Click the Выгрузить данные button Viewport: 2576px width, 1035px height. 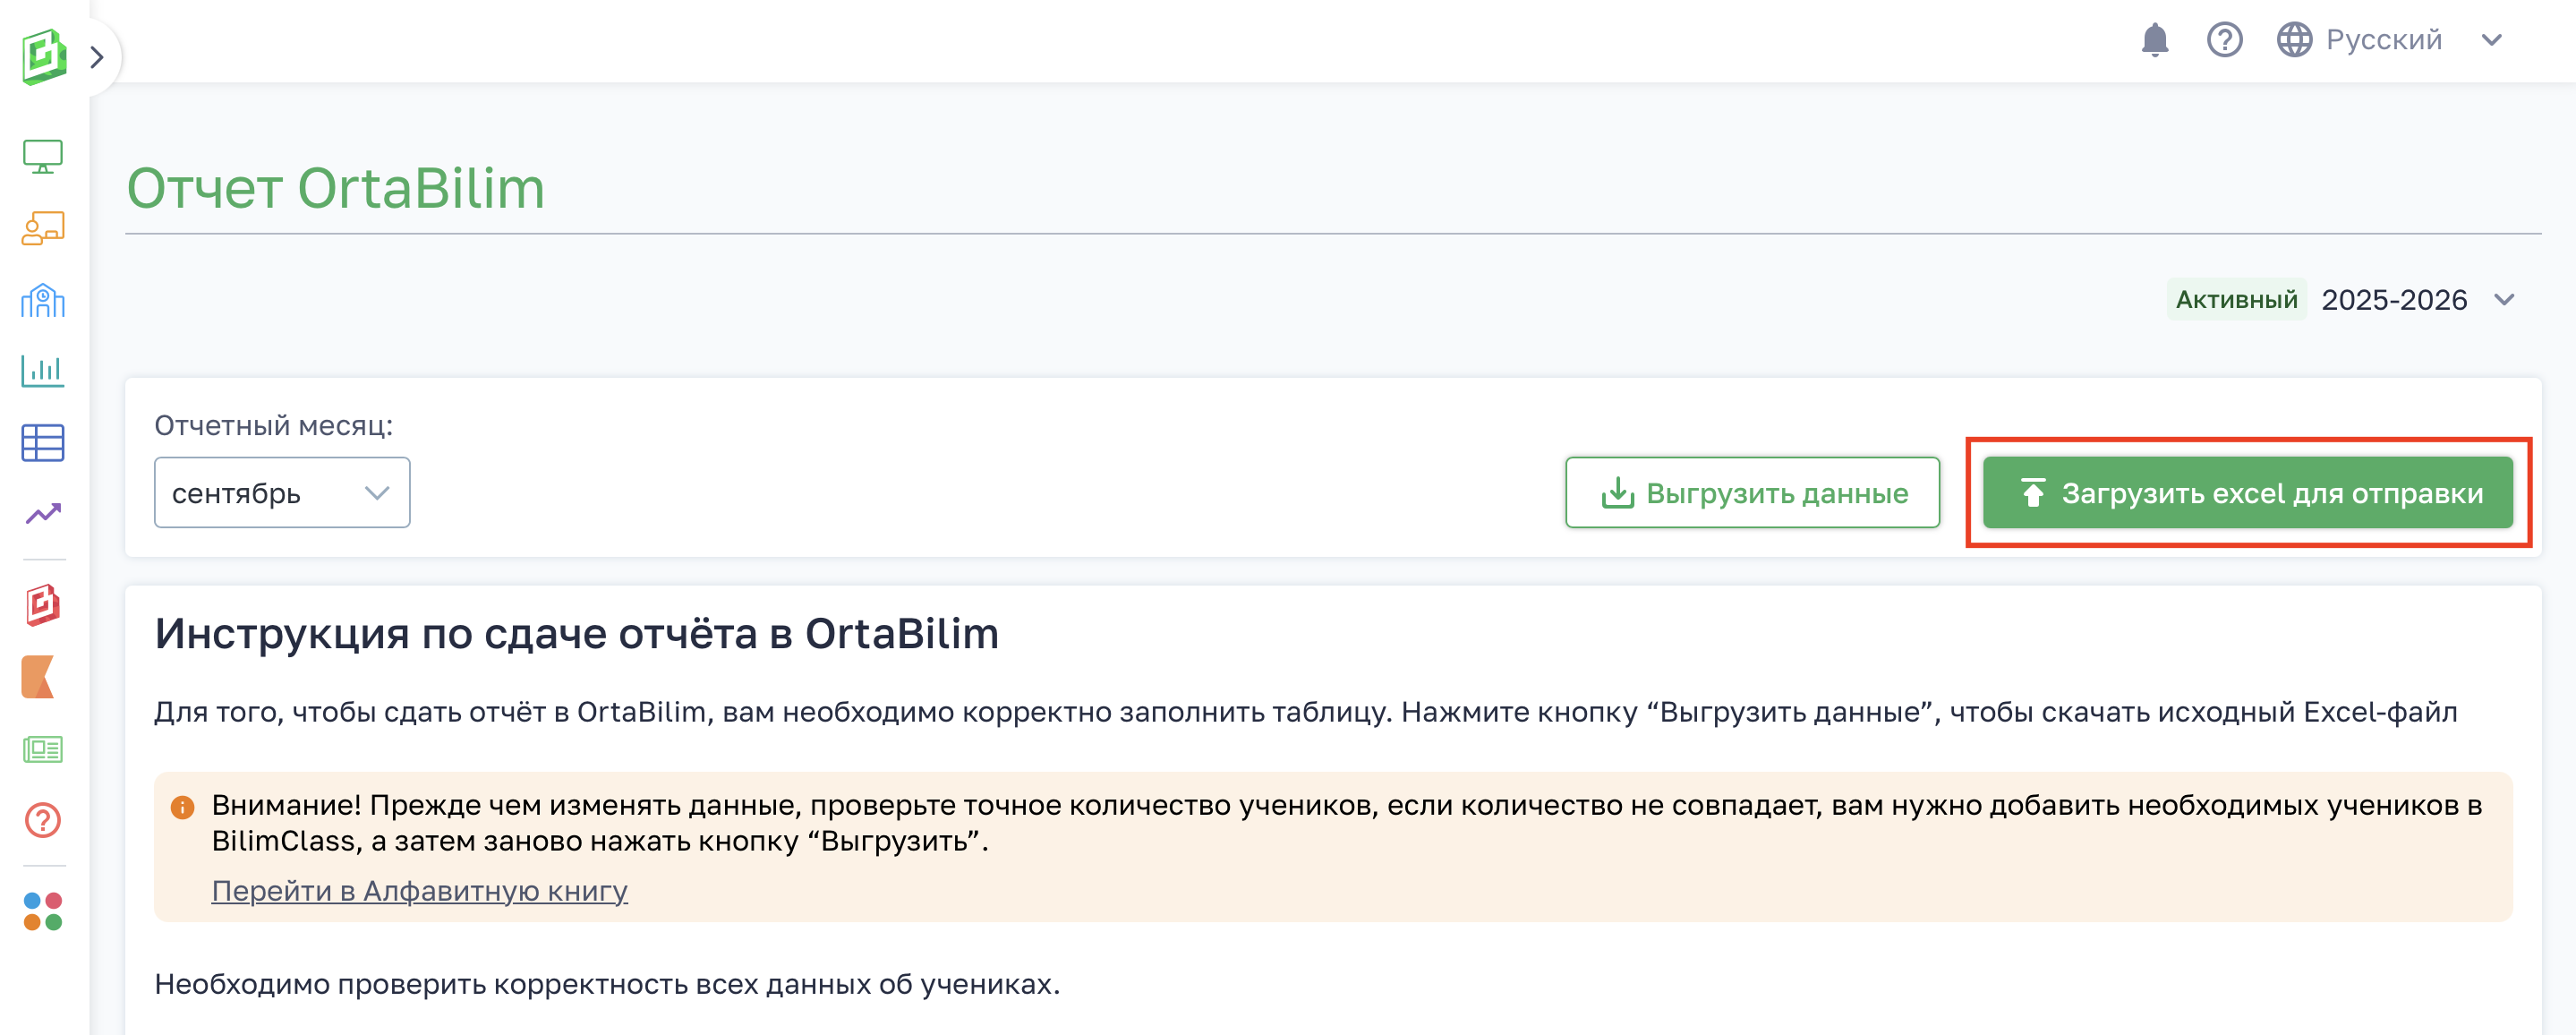point(1752,493)
